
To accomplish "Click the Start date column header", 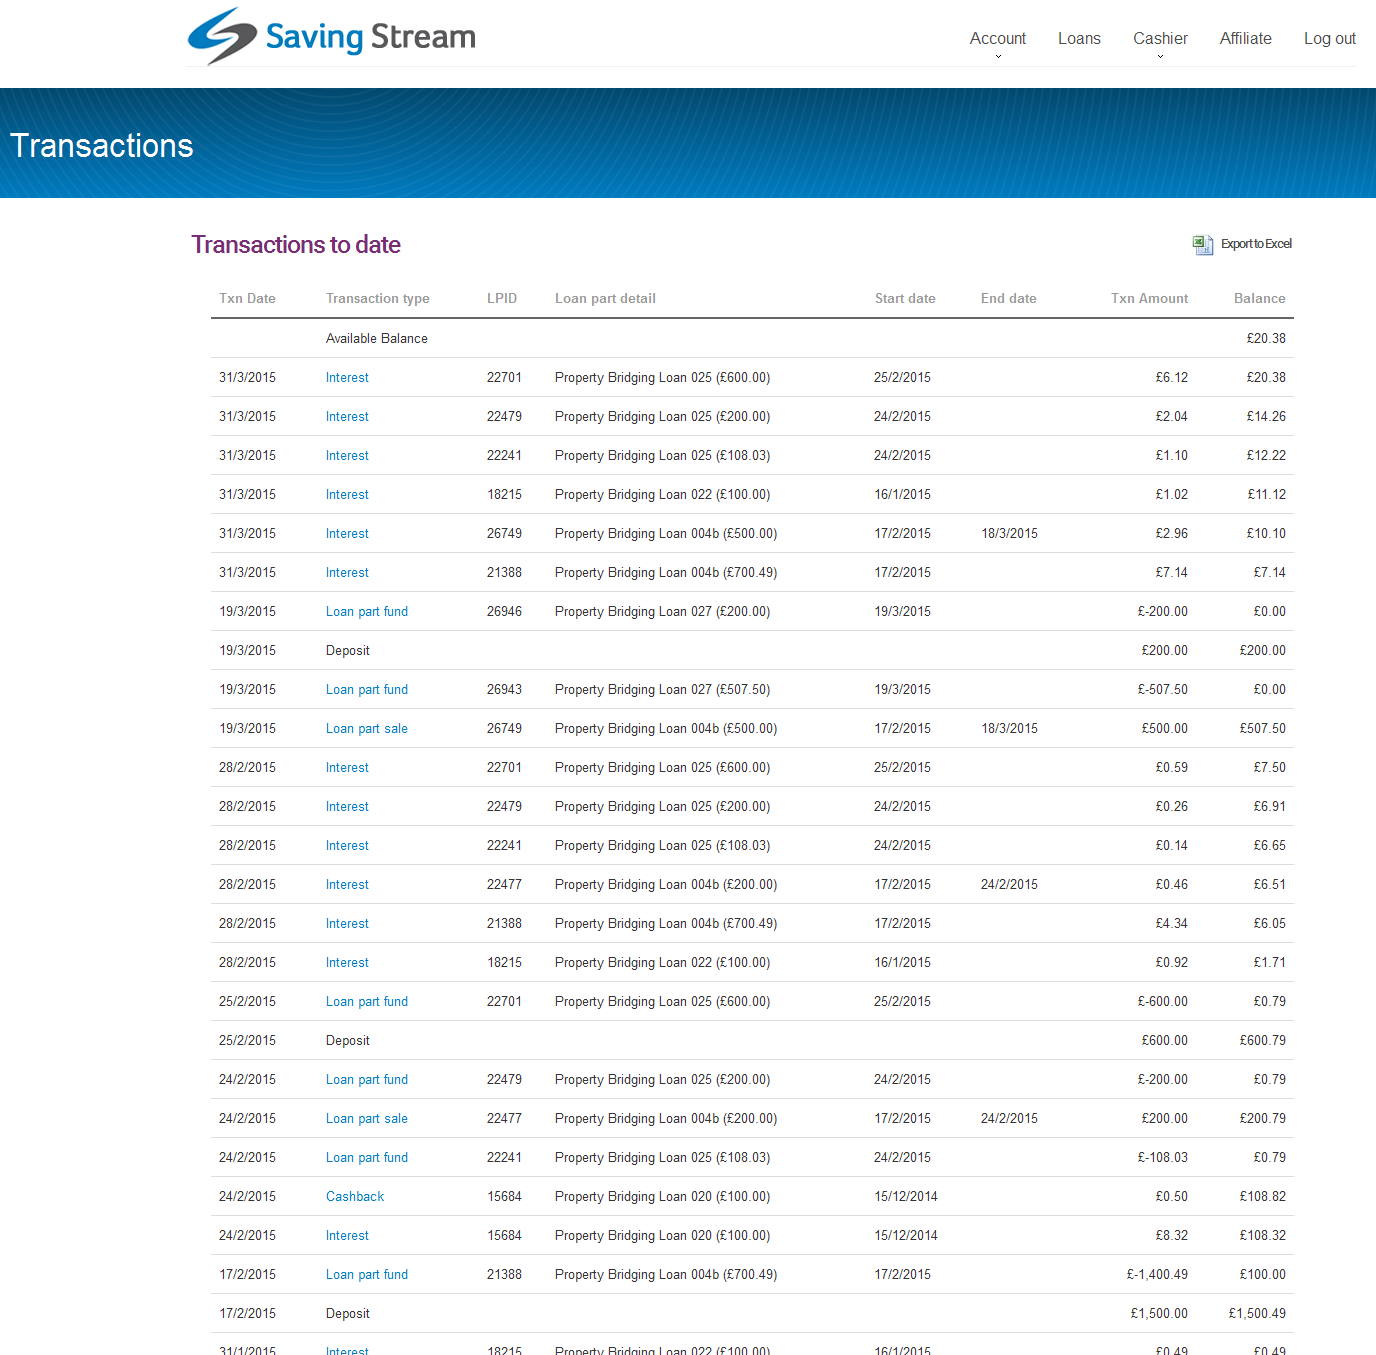I will pyautogui.click(x=905, y=298).
